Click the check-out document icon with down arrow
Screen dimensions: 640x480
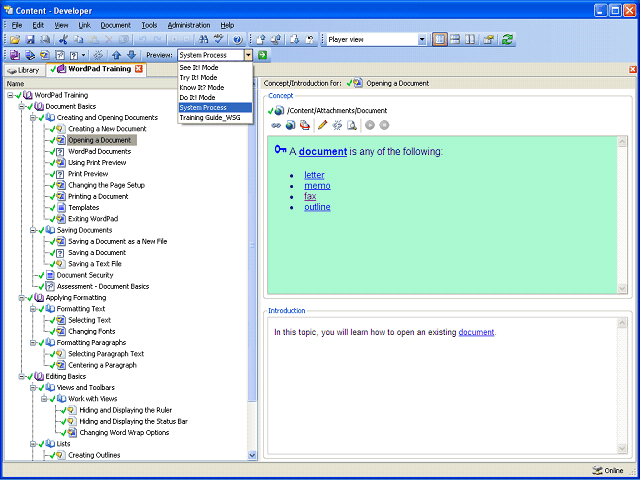pyautogui.click(x=295, y=40)
